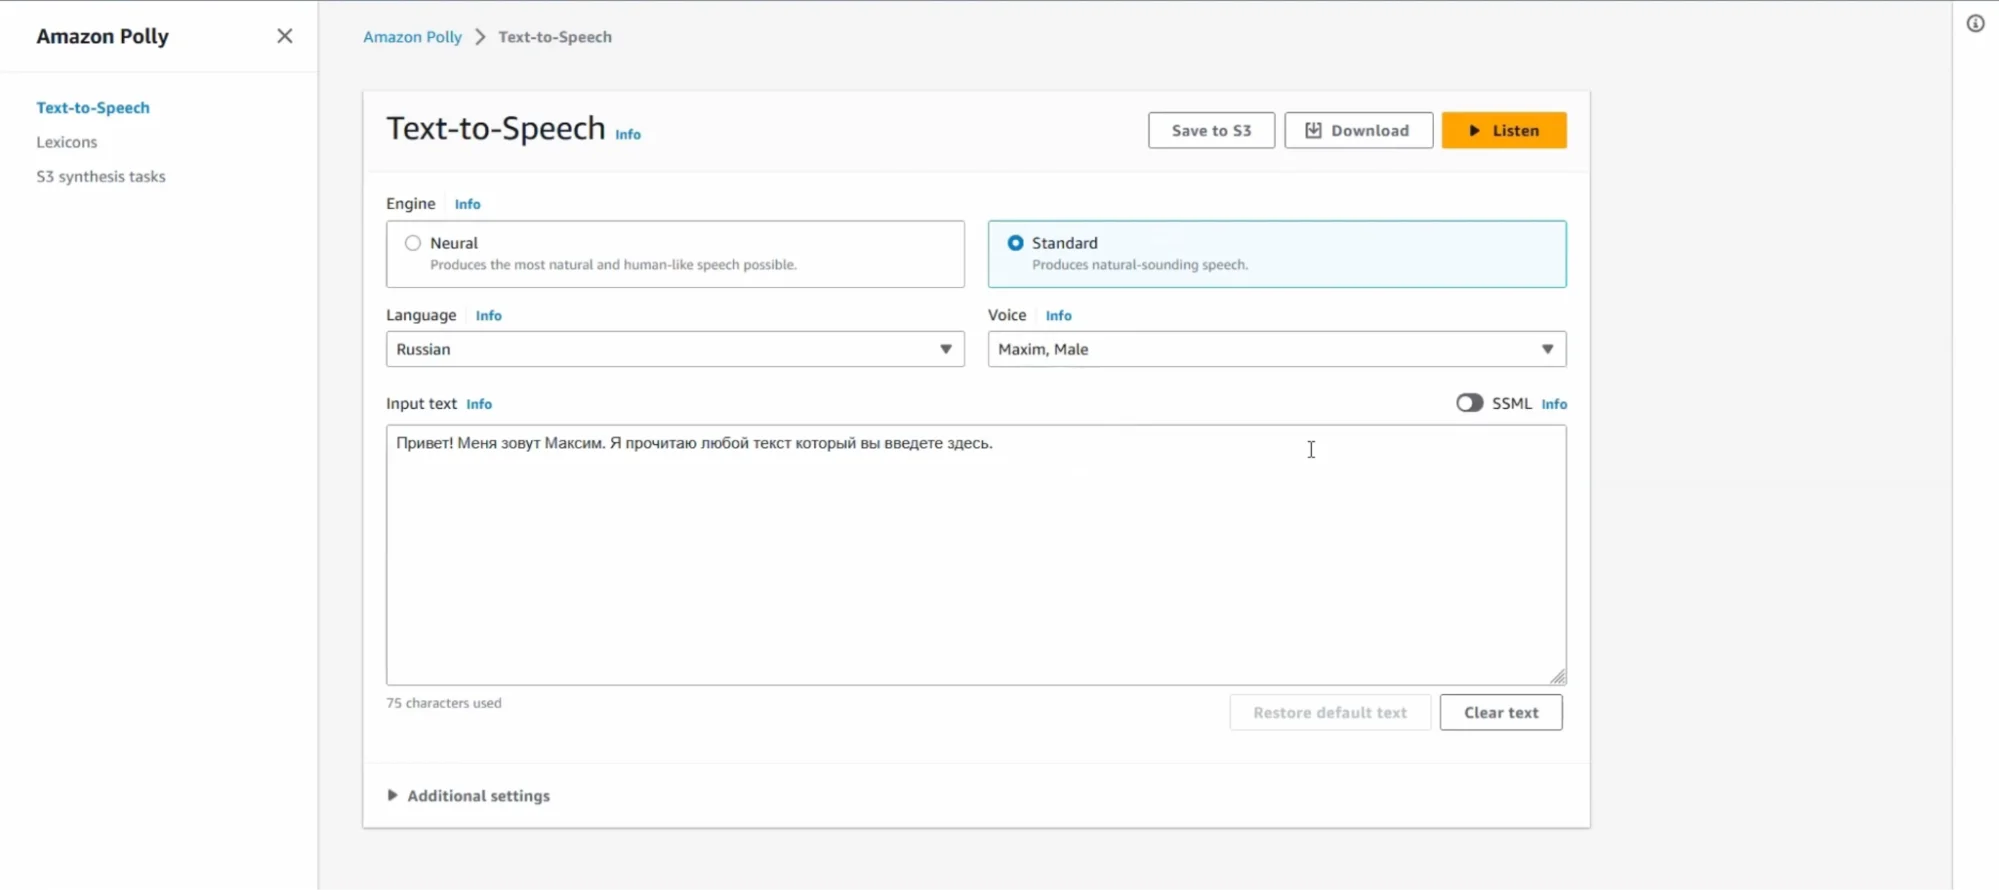Select Text-to-Speech in the sidebar
This screenshot has width=1999, height=891.
point(93,107)
